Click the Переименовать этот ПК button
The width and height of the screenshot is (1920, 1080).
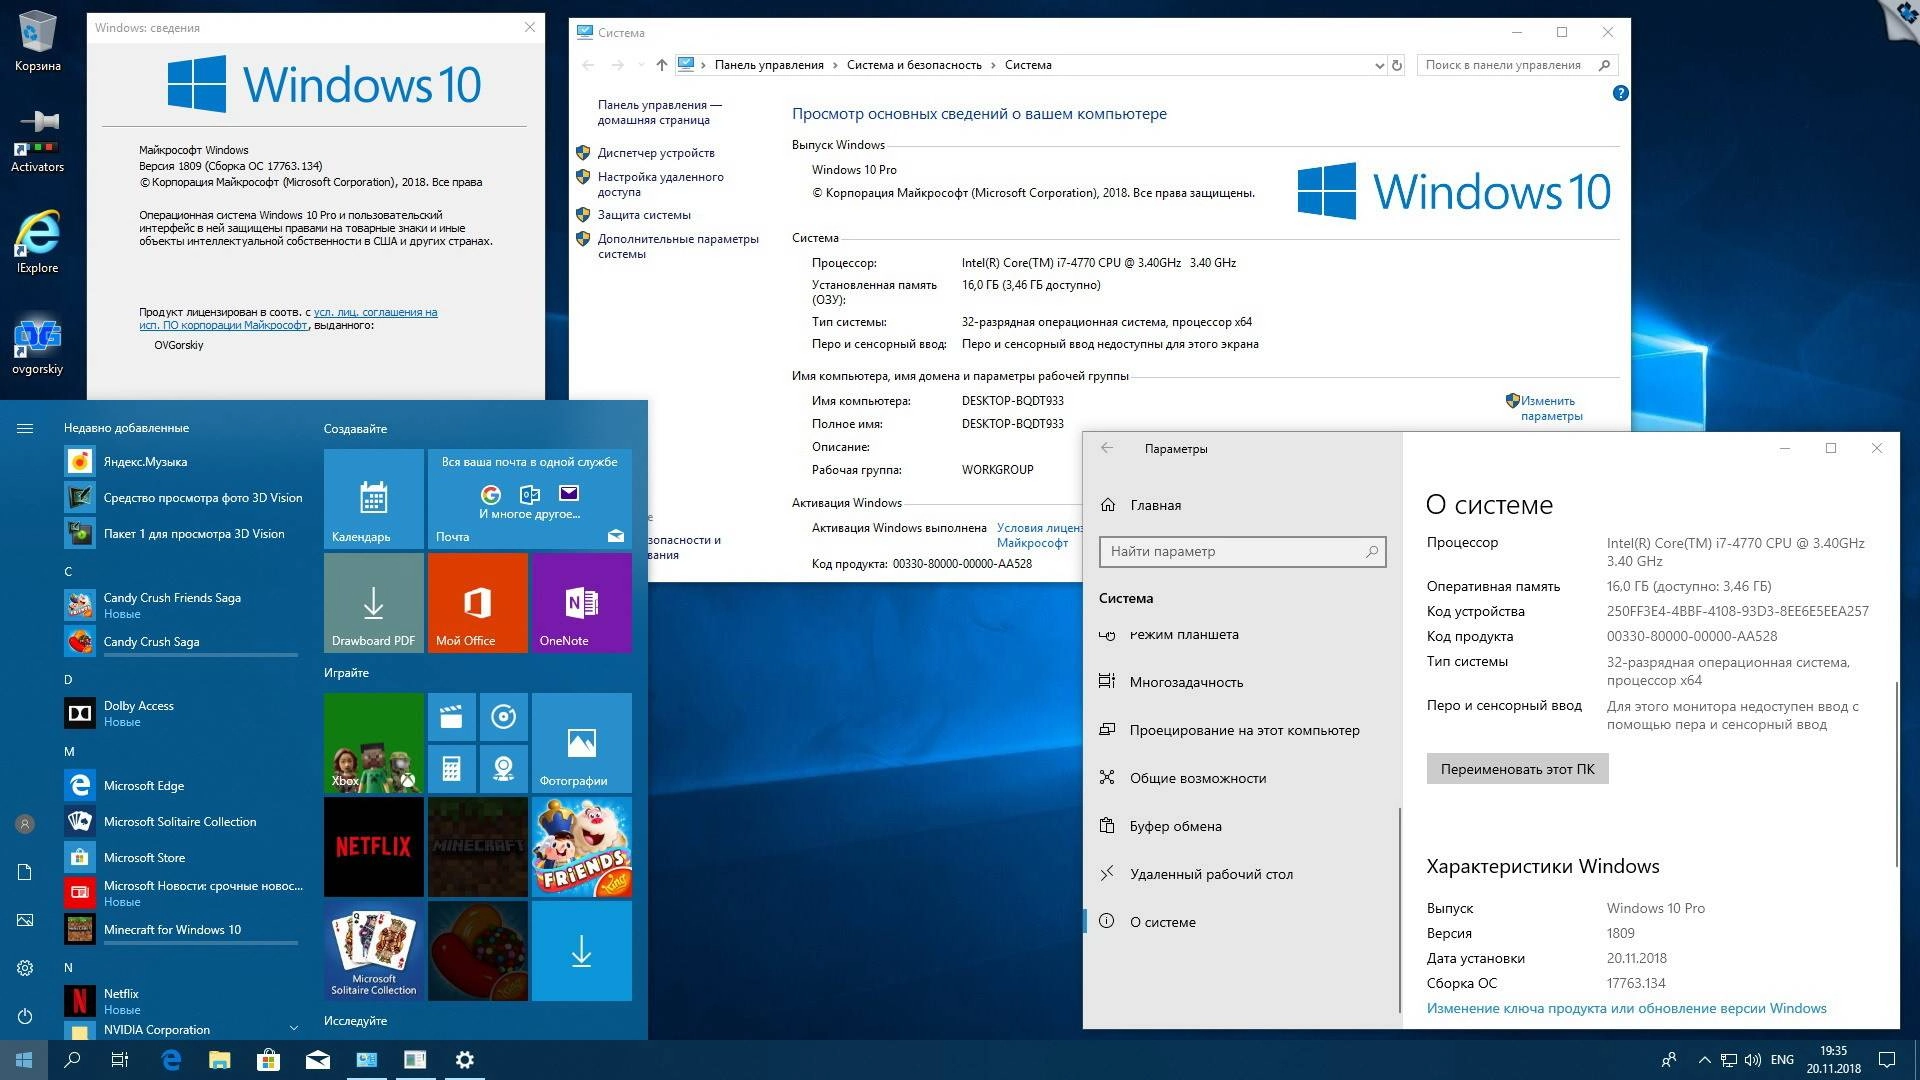(1516, 768)
